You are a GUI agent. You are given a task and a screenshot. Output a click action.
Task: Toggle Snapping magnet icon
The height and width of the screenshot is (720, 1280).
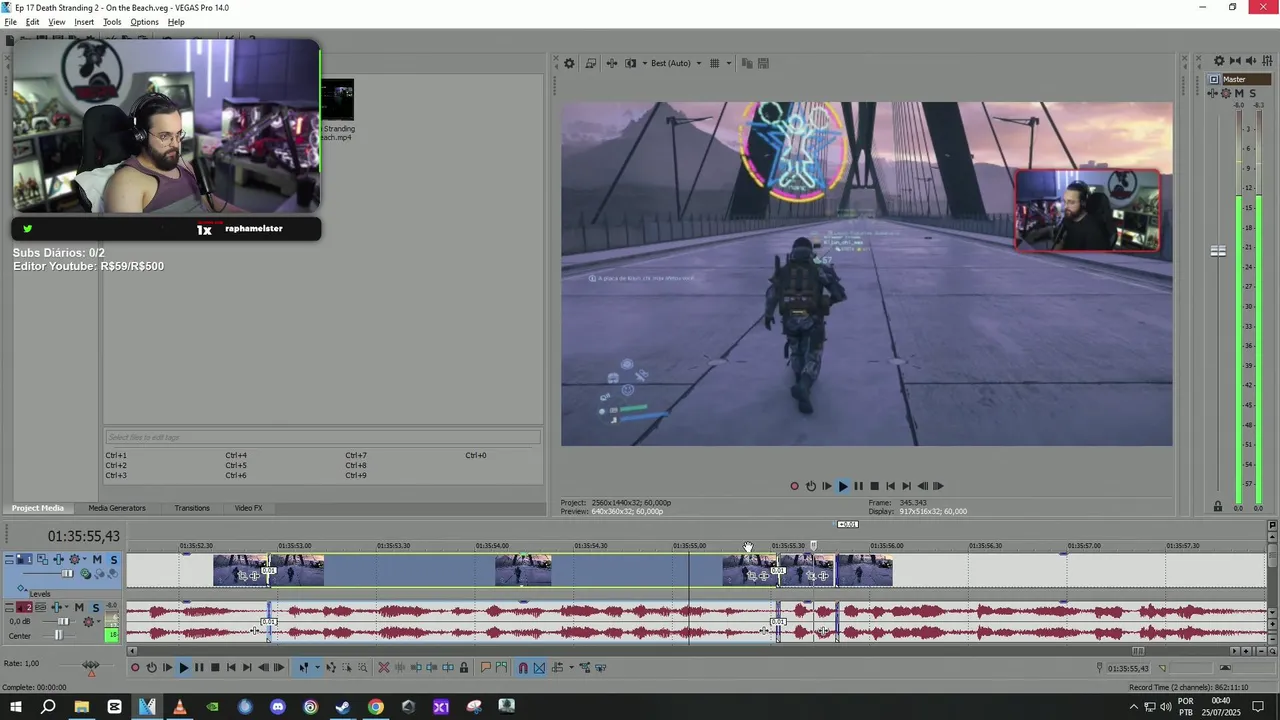pos(523,667)
